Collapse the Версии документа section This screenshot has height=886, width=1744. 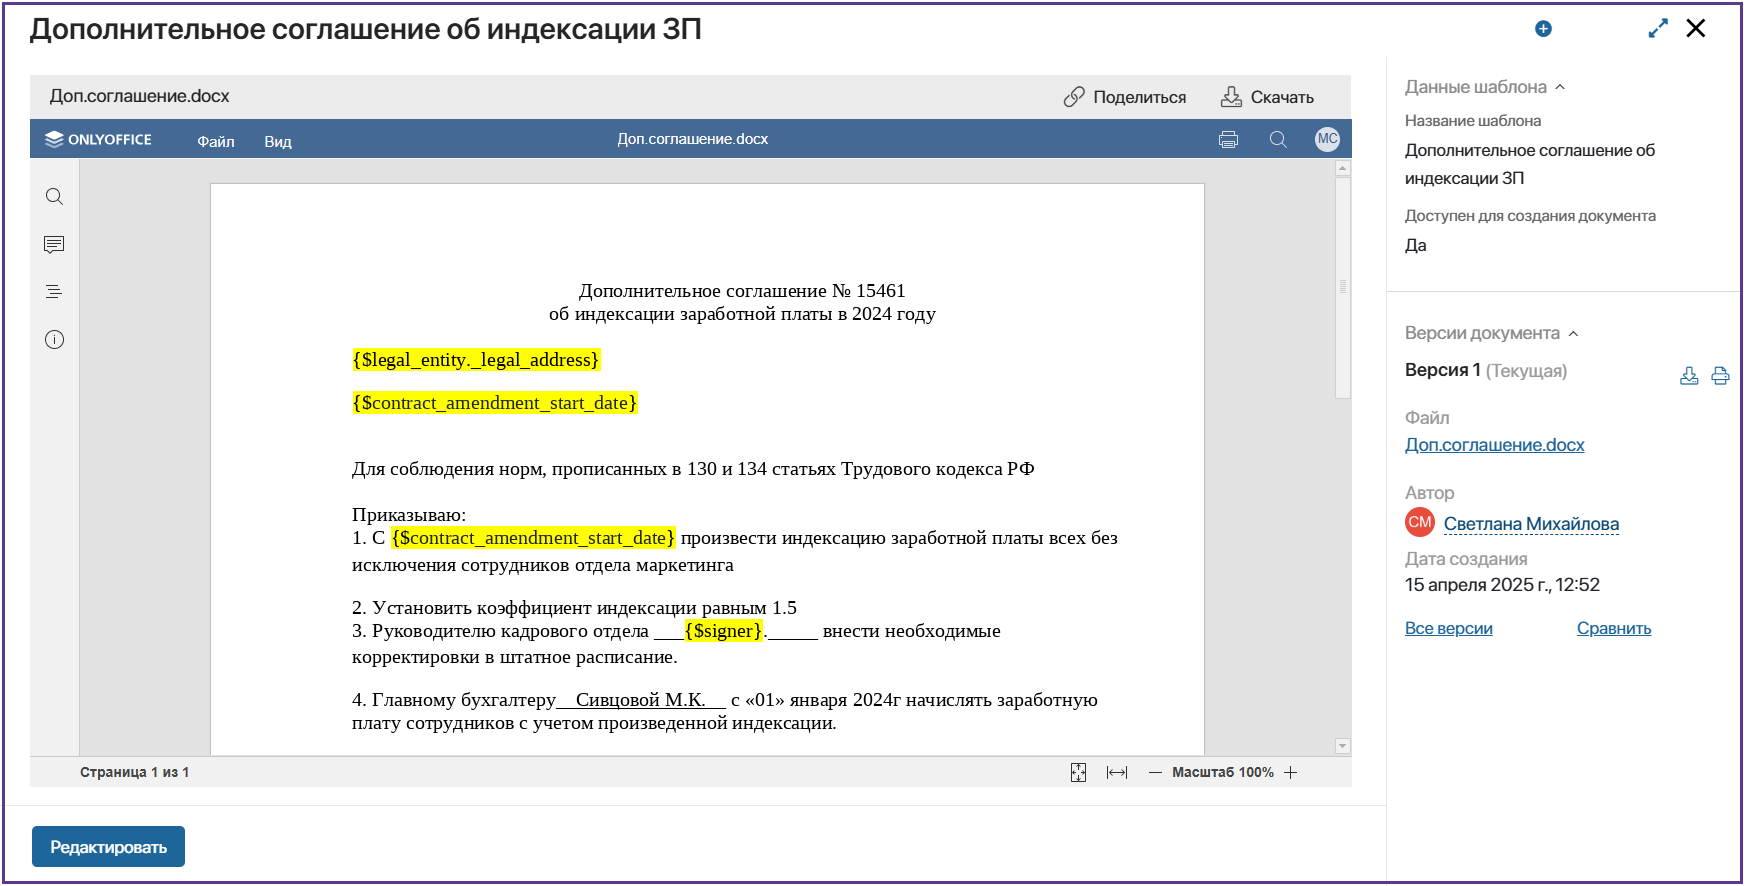coord(1573,334)
